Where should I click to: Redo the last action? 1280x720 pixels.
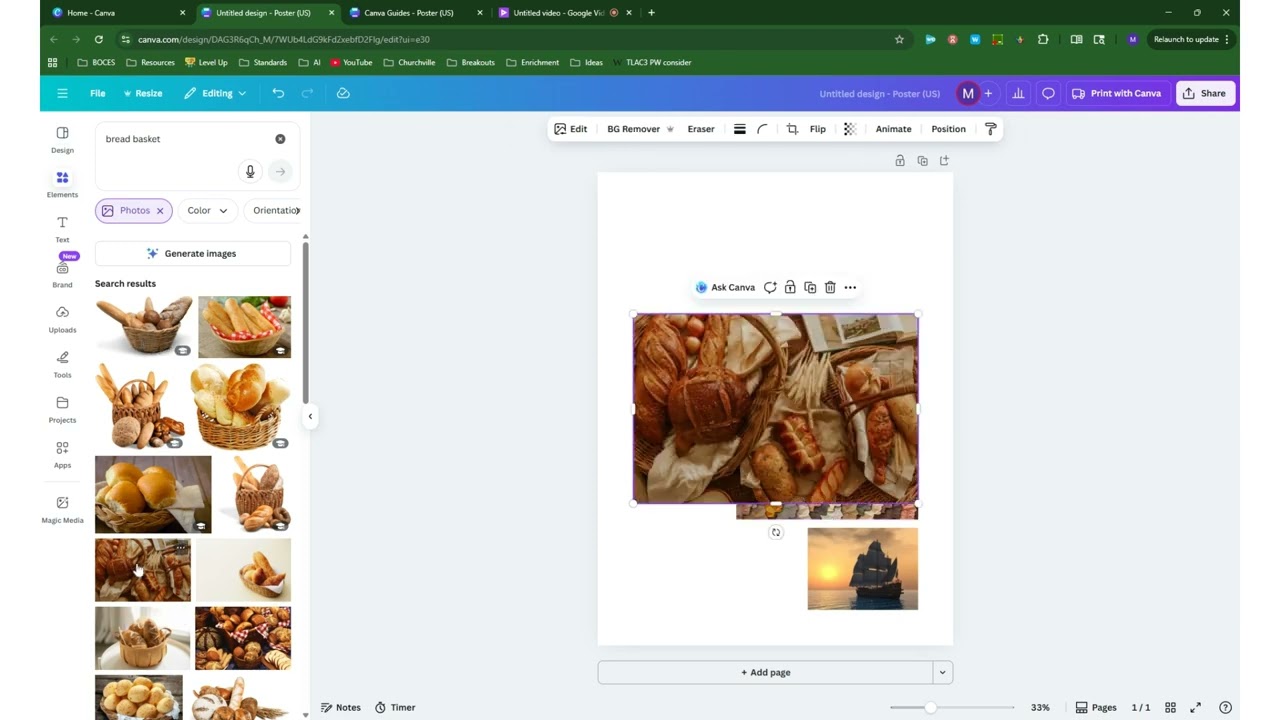[307, 93]
